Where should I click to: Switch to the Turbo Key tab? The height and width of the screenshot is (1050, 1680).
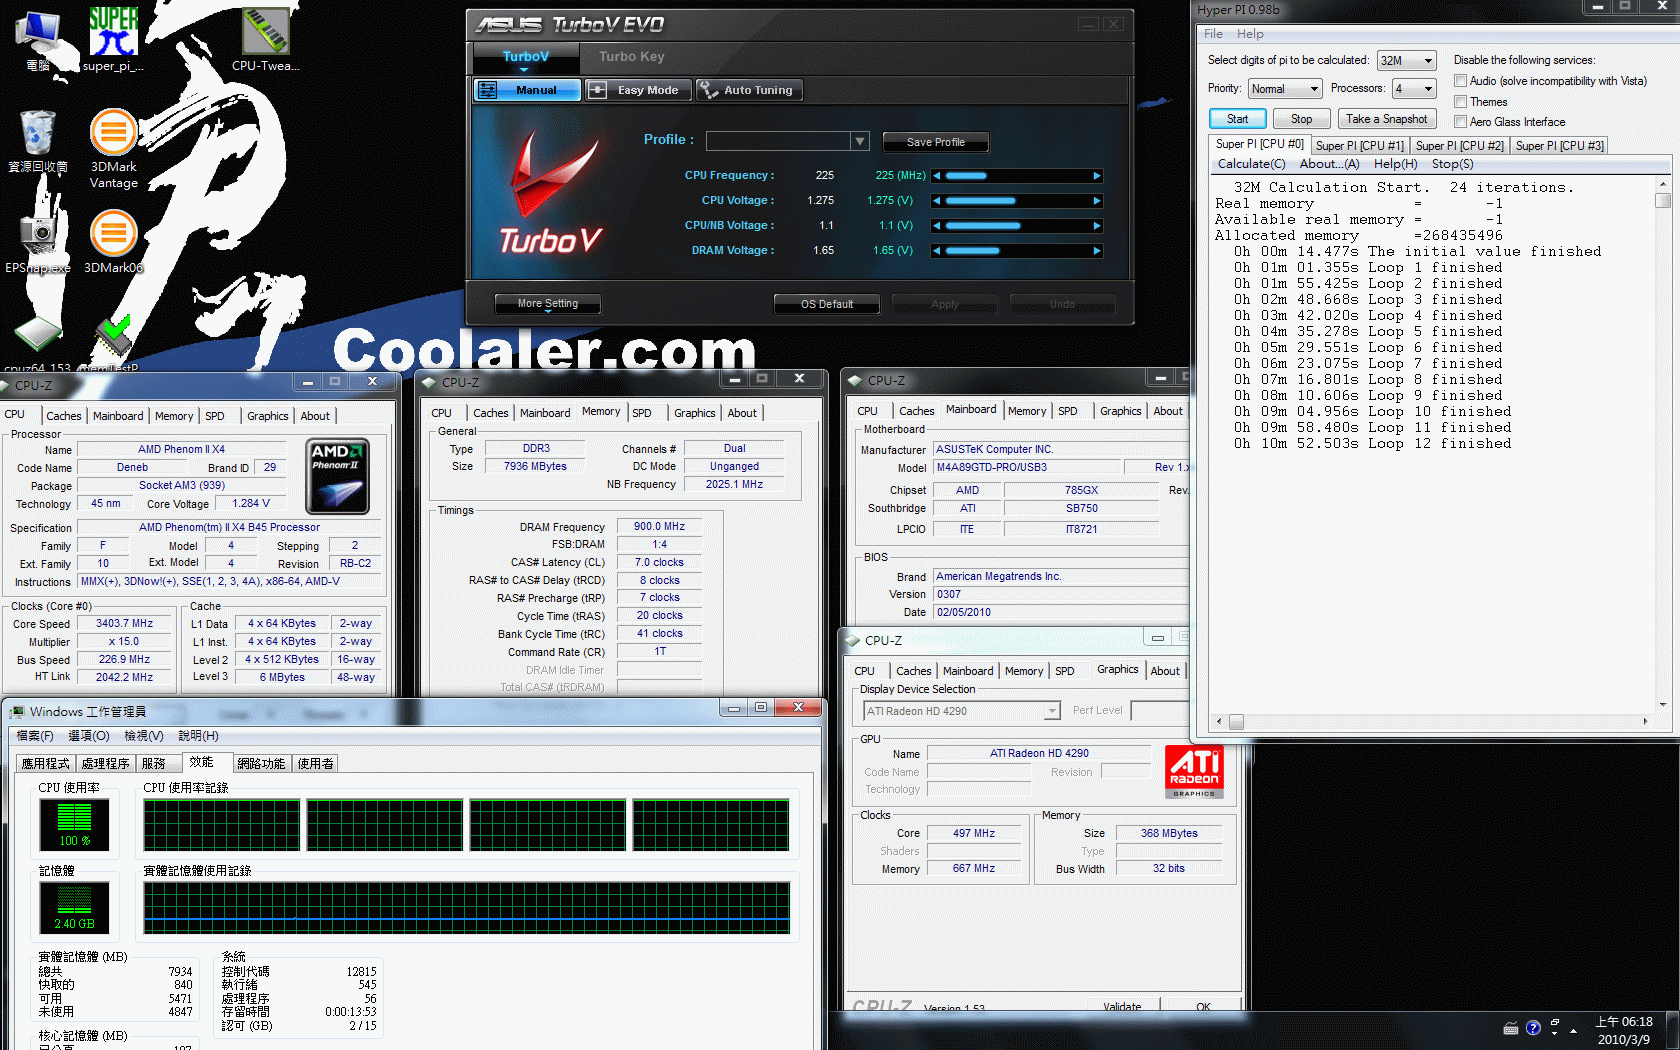(x=632, y=57)
